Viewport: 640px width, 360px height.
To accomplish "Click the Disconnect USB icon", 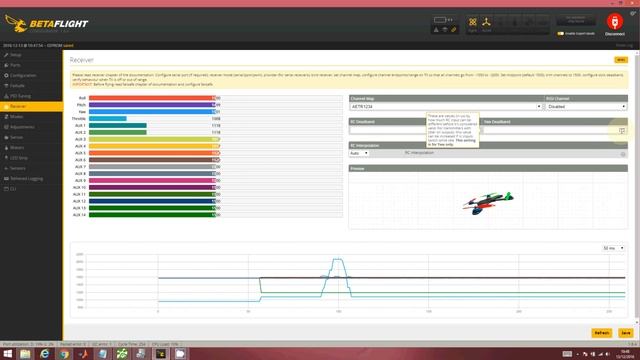I will pos(615,22).
